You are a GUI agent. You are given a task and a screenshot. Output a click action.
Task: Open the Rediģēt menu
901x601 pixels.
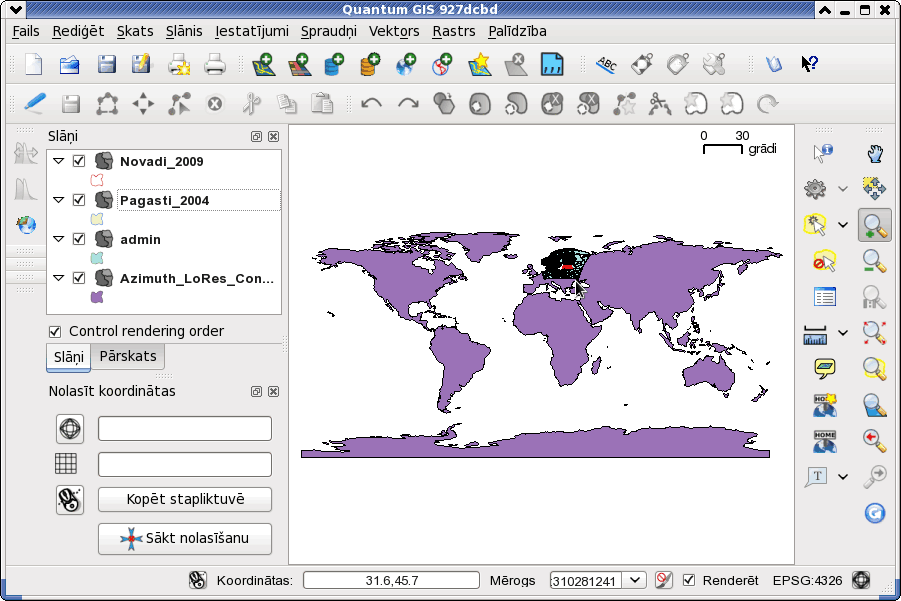click(78, 31)
